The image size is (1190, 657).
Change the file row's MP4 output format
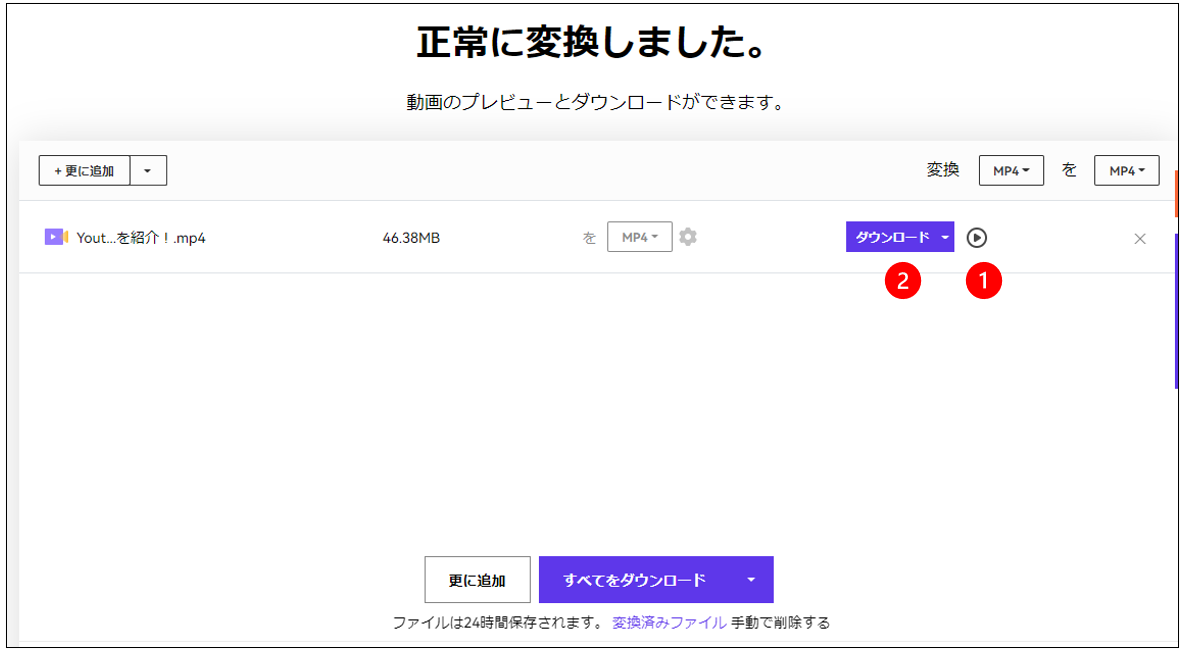(640, 237)
